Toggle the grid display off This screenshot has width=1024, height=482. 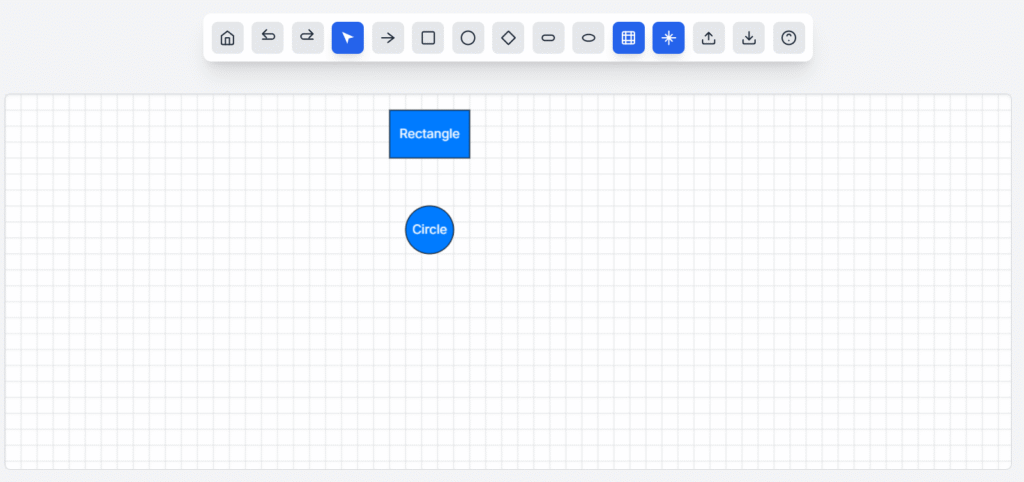click(x=628, y=38)
